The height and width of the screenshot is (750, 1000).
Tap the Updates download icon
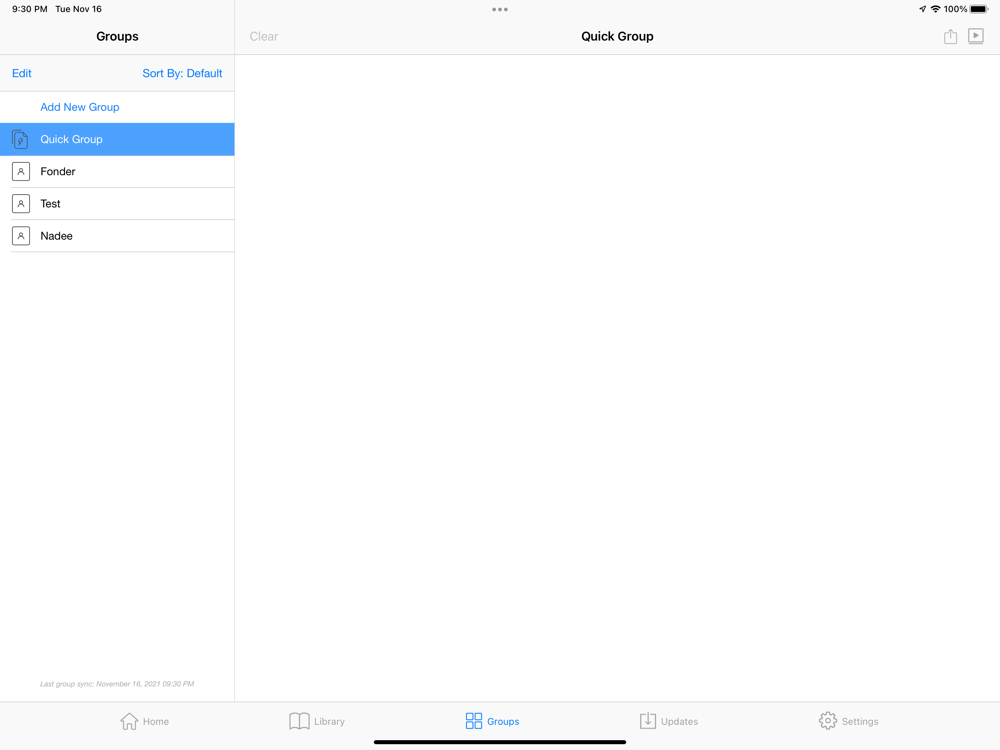pos(648,721)
